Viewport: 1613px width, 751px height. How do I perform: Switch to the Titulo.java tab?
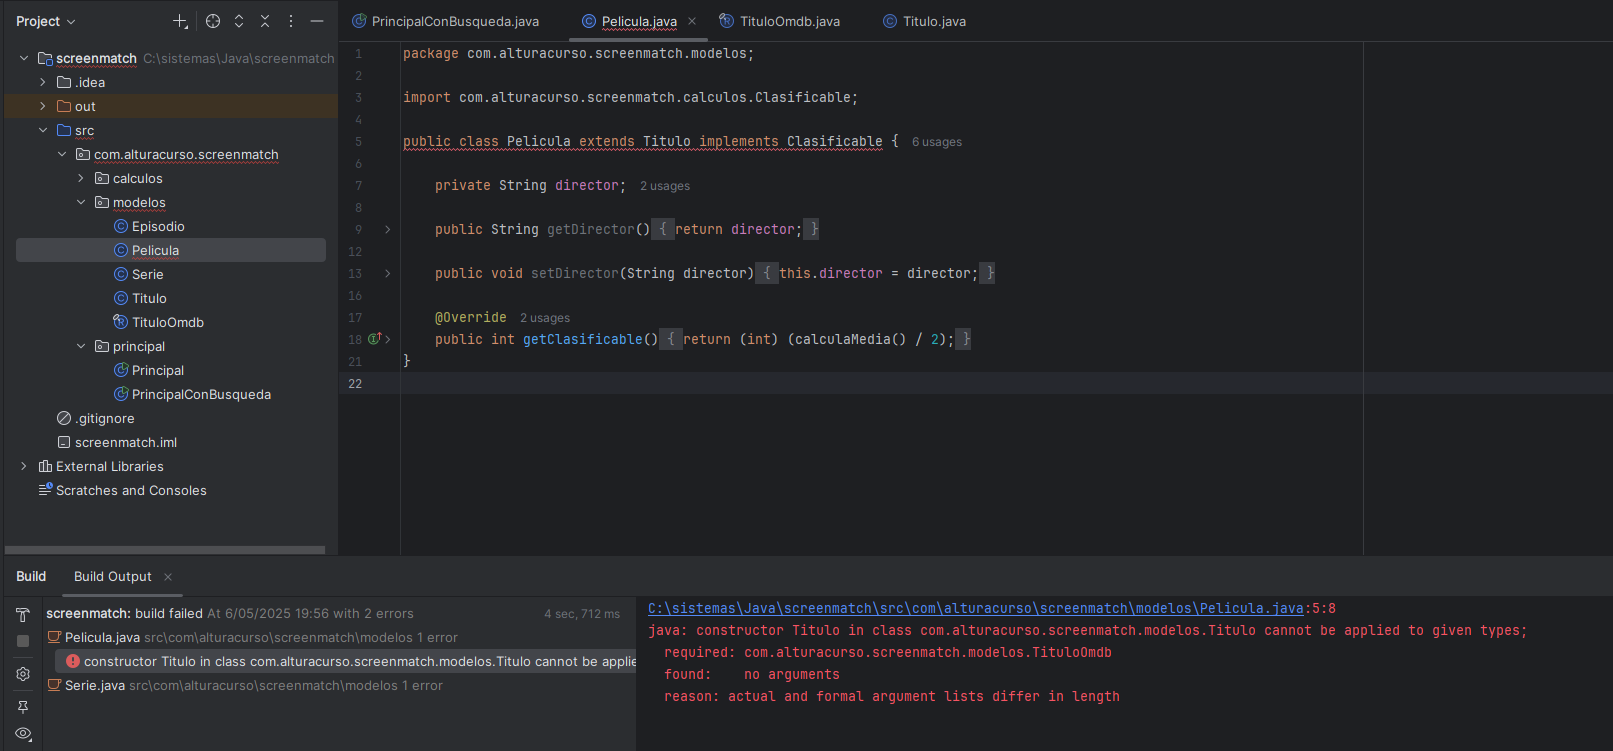(x=924, y=21)
